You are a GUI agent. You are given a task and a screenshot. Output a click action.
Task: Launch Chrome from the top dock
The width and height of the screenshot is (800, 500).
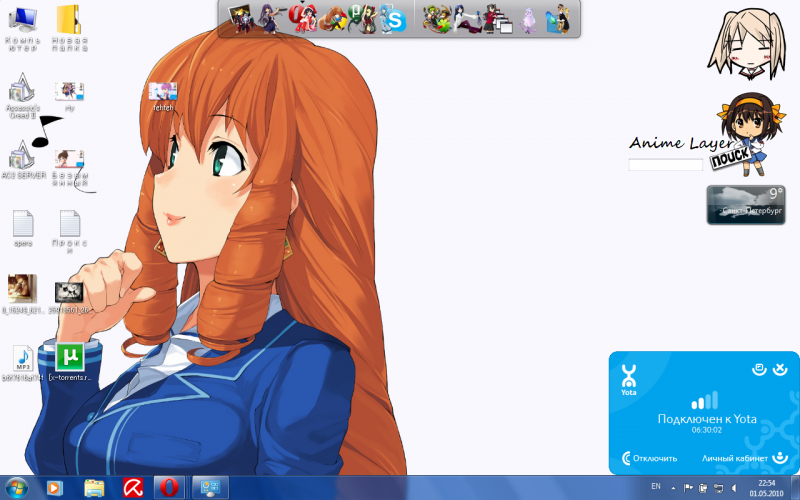(x=335, y=20)
